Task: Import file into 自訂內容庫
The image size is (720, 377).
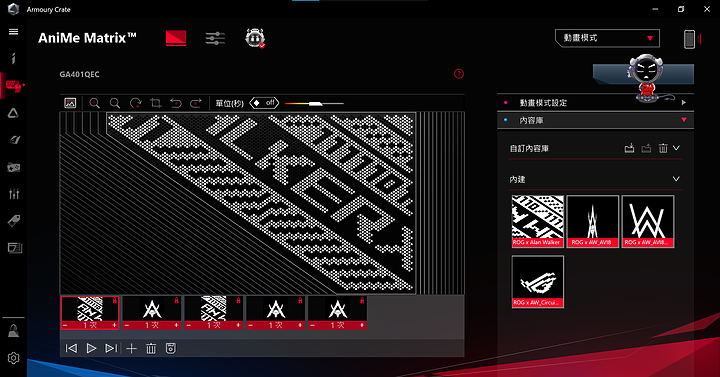Action: point(629,148)
